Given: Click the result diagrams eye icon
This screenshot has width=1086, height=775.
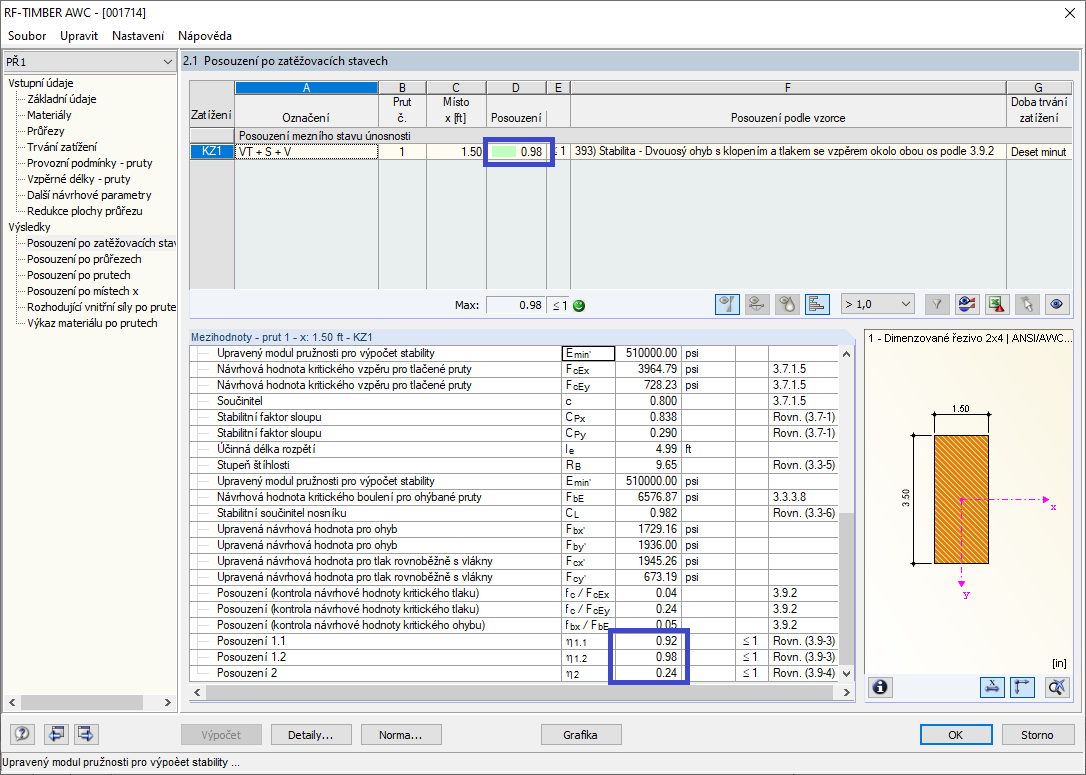Looking at the screenshot, I should tap(967, 304).
